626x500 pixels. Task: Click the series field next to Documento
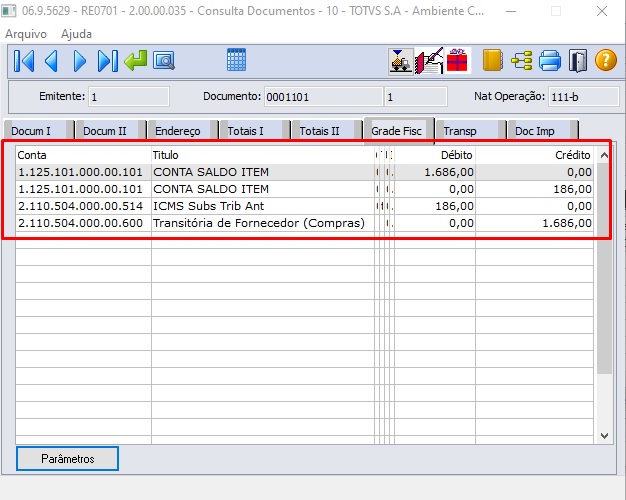(x=416, y=97)
